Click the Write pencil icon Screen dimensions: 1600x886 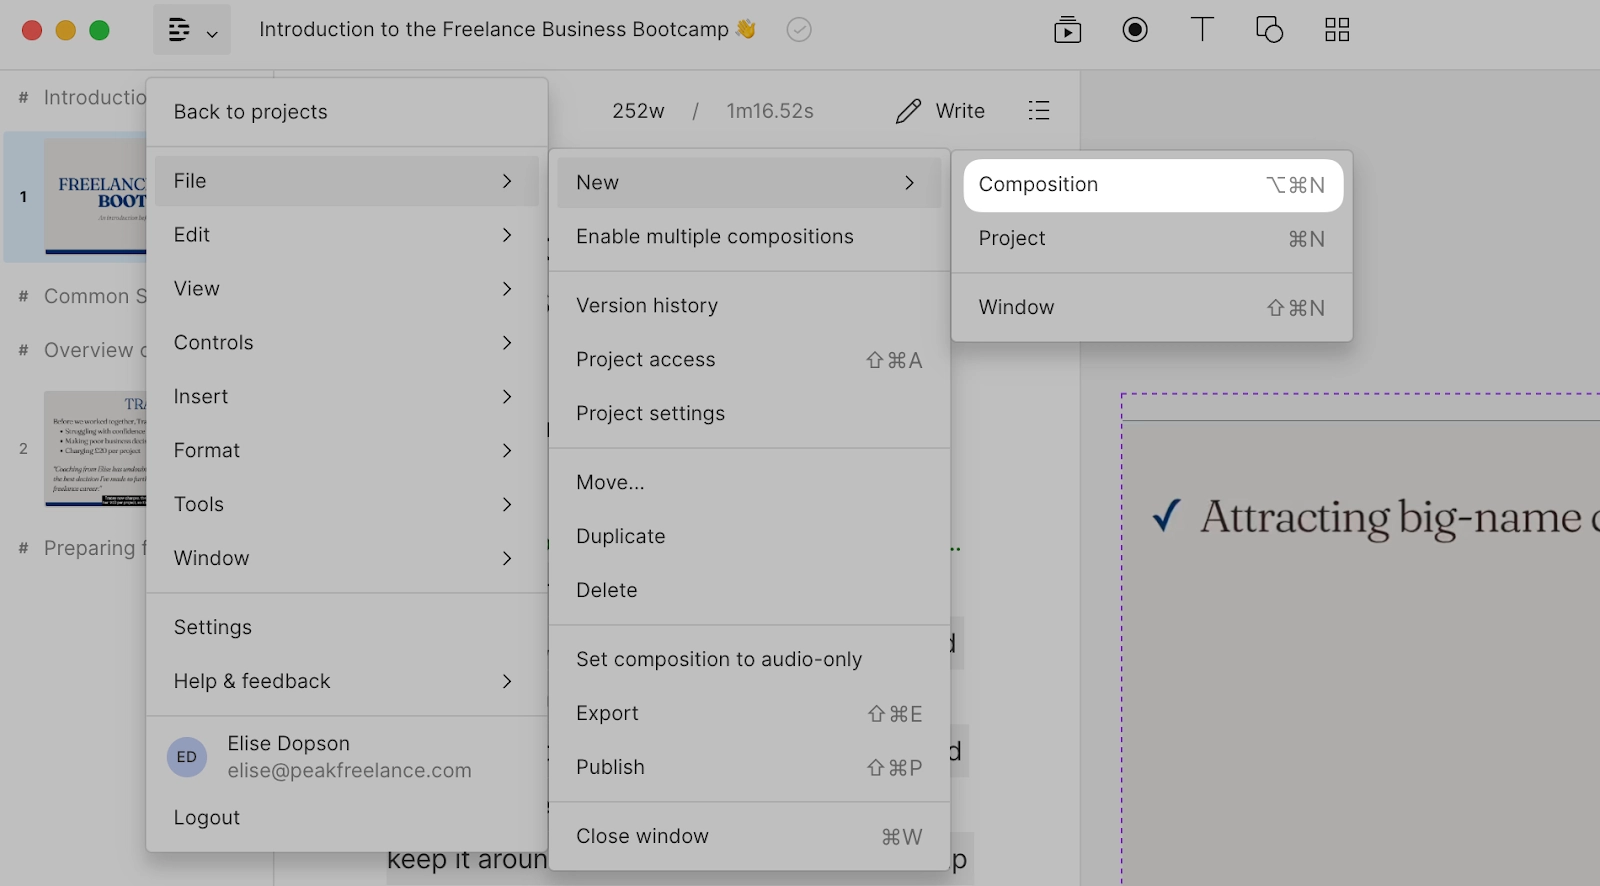(908, 111)
